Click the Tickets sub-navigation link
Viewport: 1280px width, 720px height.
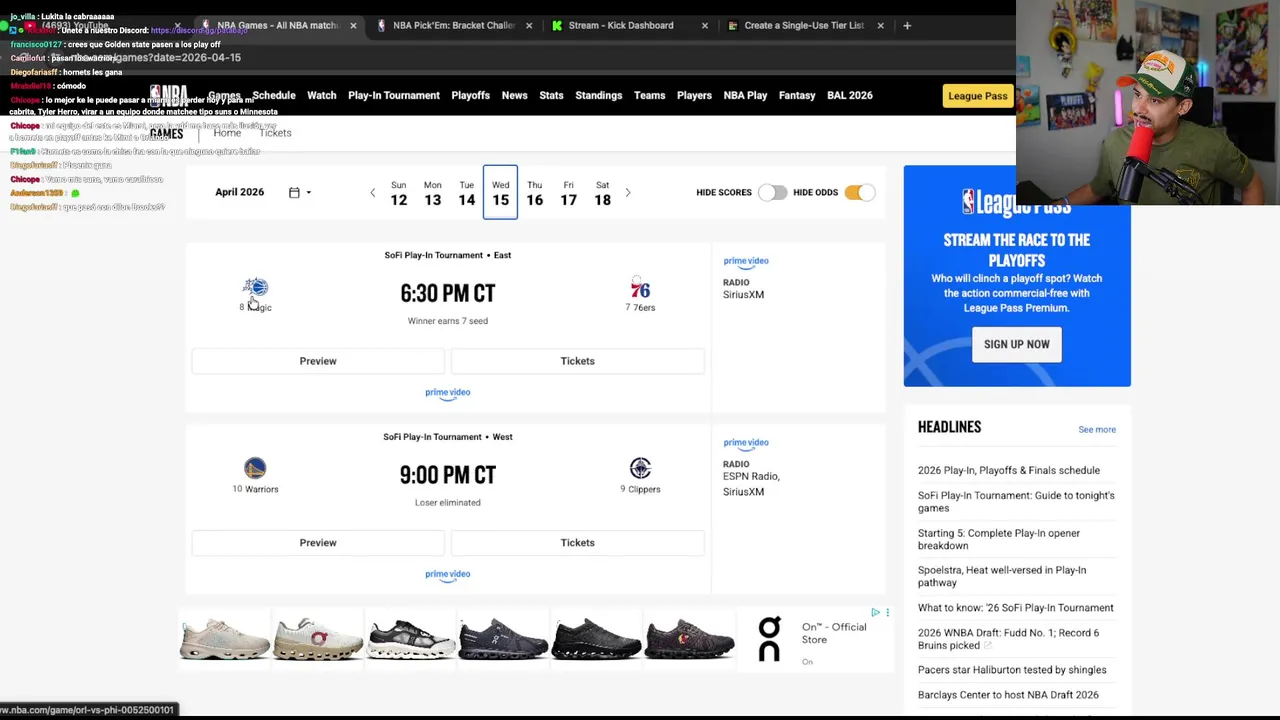click(275, 133)
